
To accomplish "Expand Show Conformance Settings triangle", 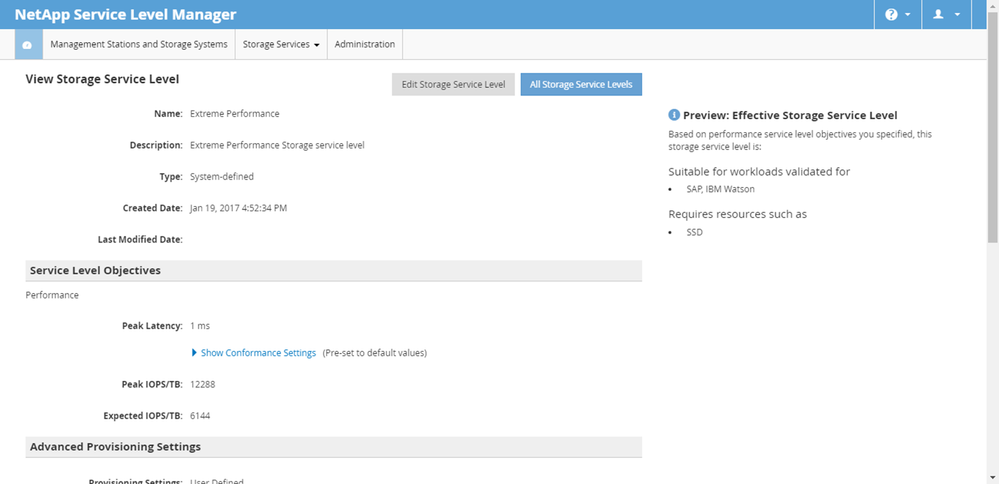I will [x=194, y=353].
